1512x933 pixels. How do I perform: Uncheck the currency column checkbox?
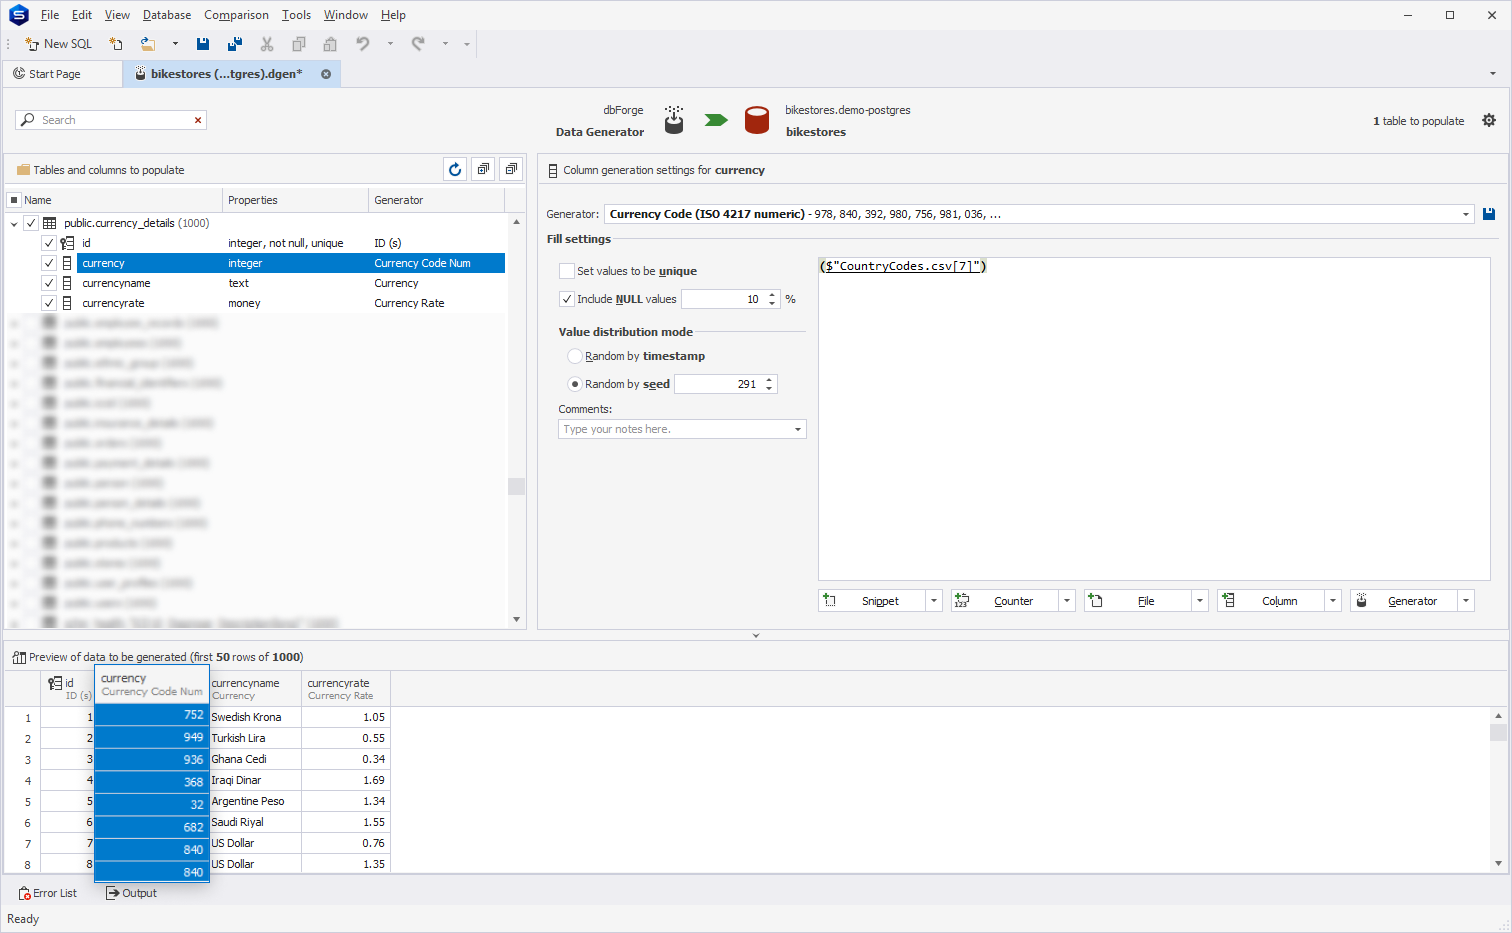[48, 263]
